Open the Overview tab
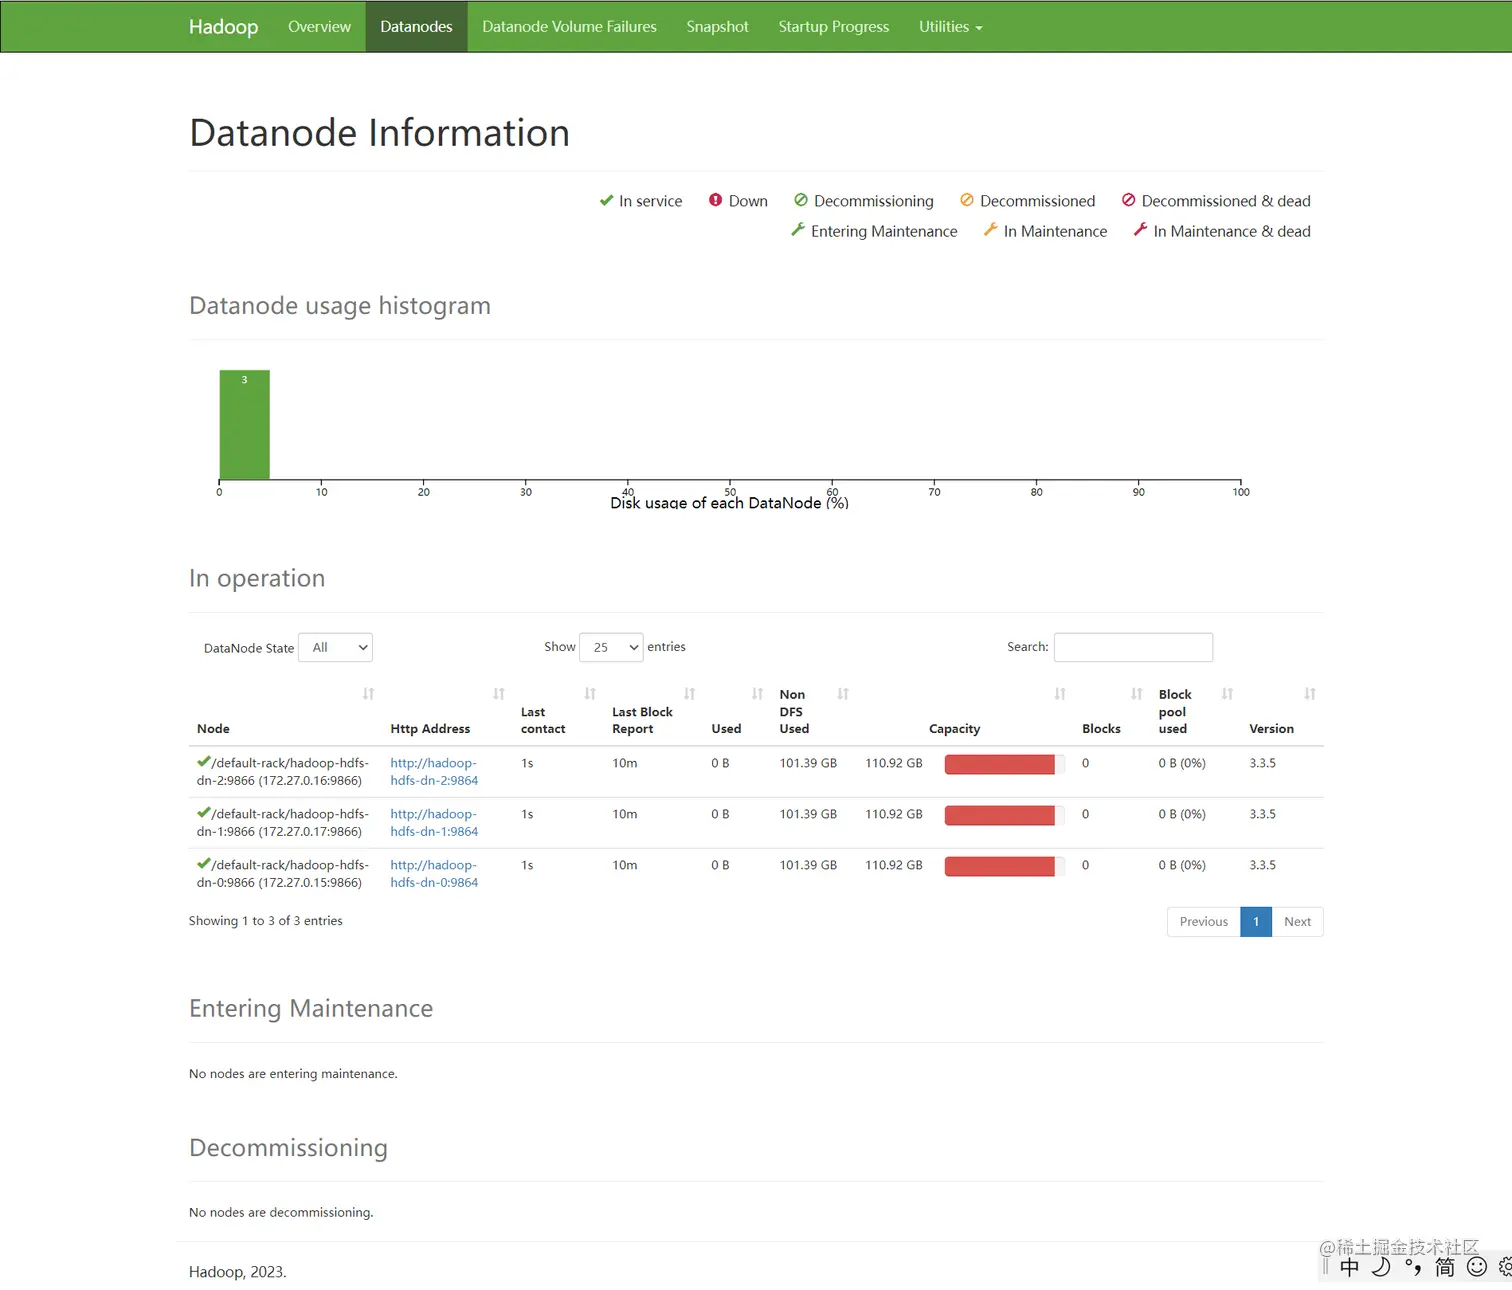 [x=319, y=27]
